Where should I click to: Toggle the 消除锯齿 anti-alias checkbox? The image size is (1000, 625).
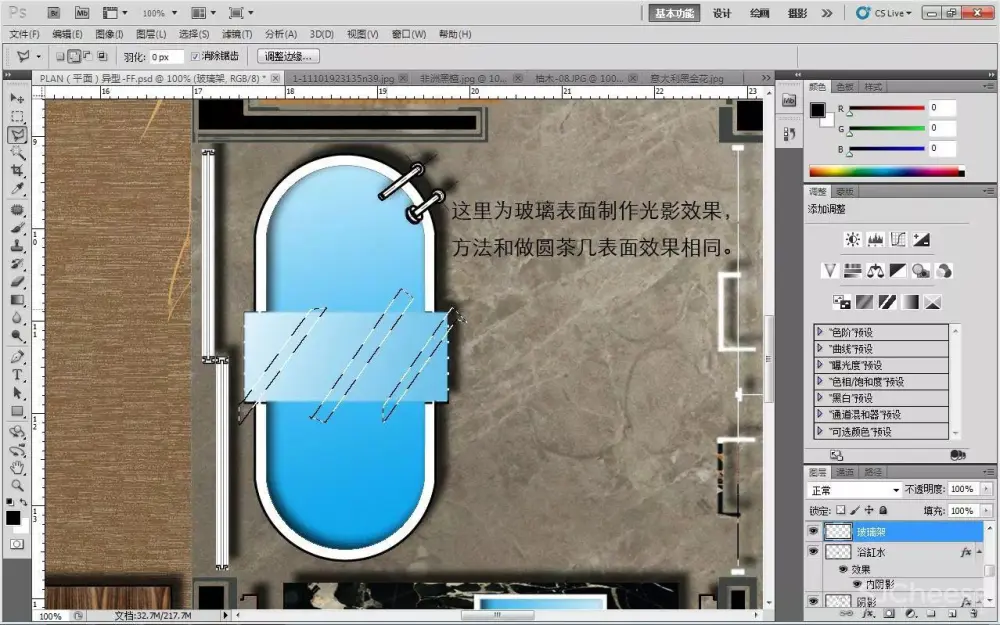click(x=196, y=57)
